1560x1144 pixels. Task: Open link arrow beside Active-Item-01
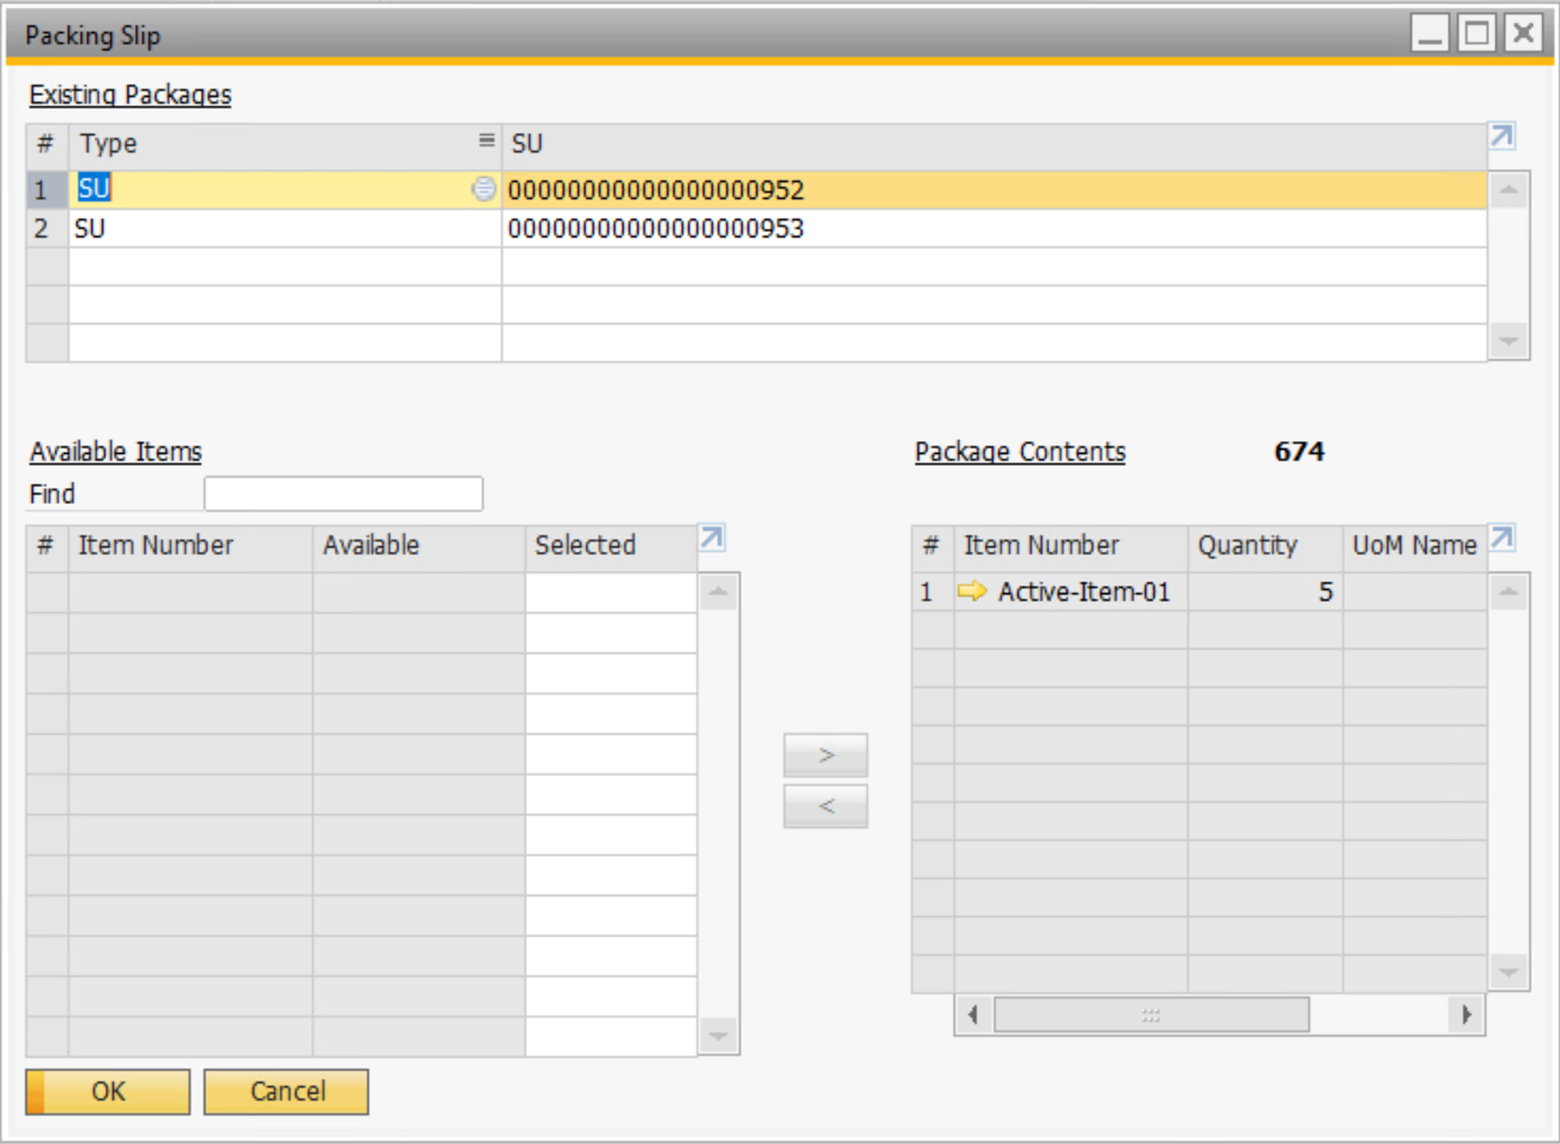click(x=971, y=592)
